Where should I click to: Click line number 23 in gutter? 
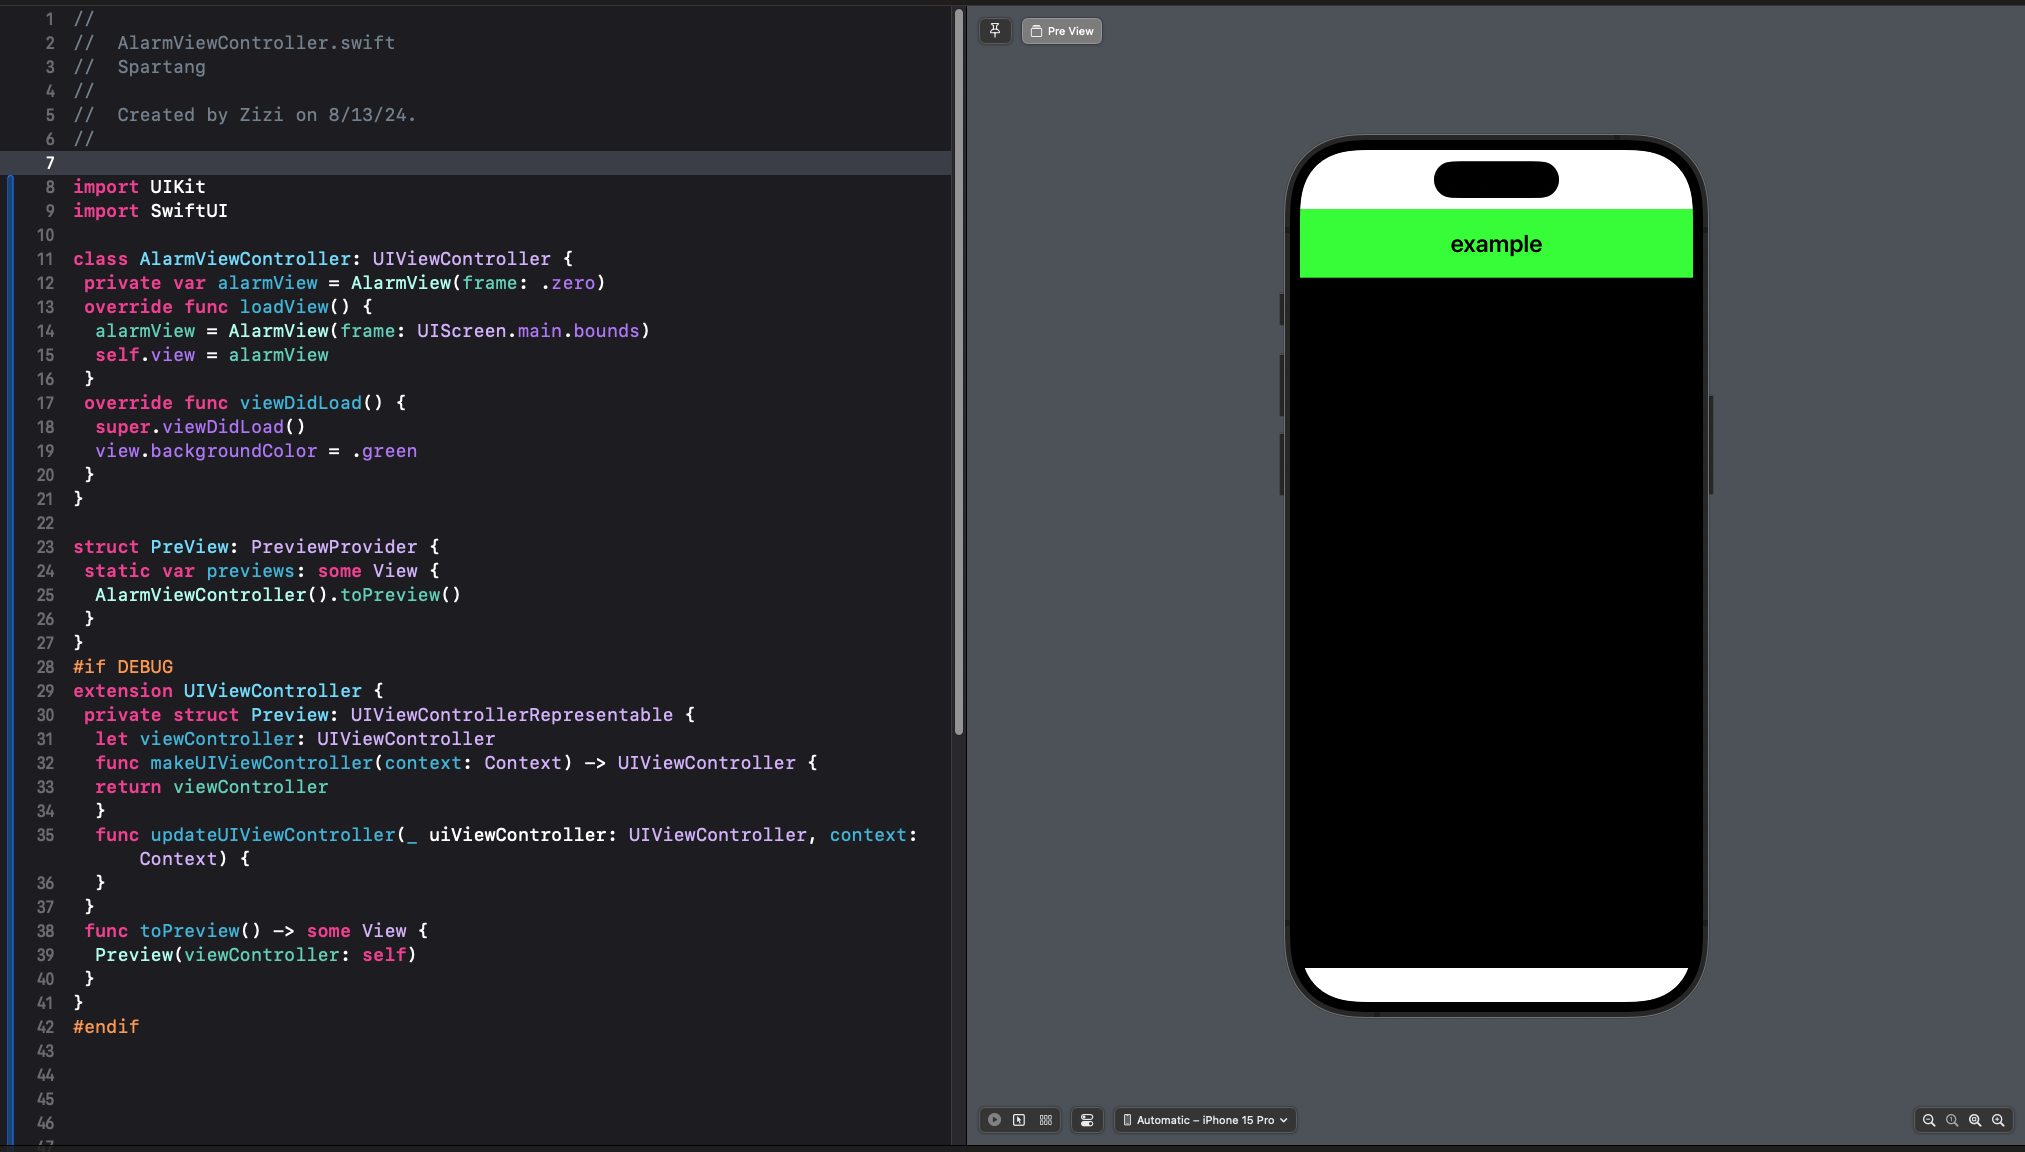(45, 547)
